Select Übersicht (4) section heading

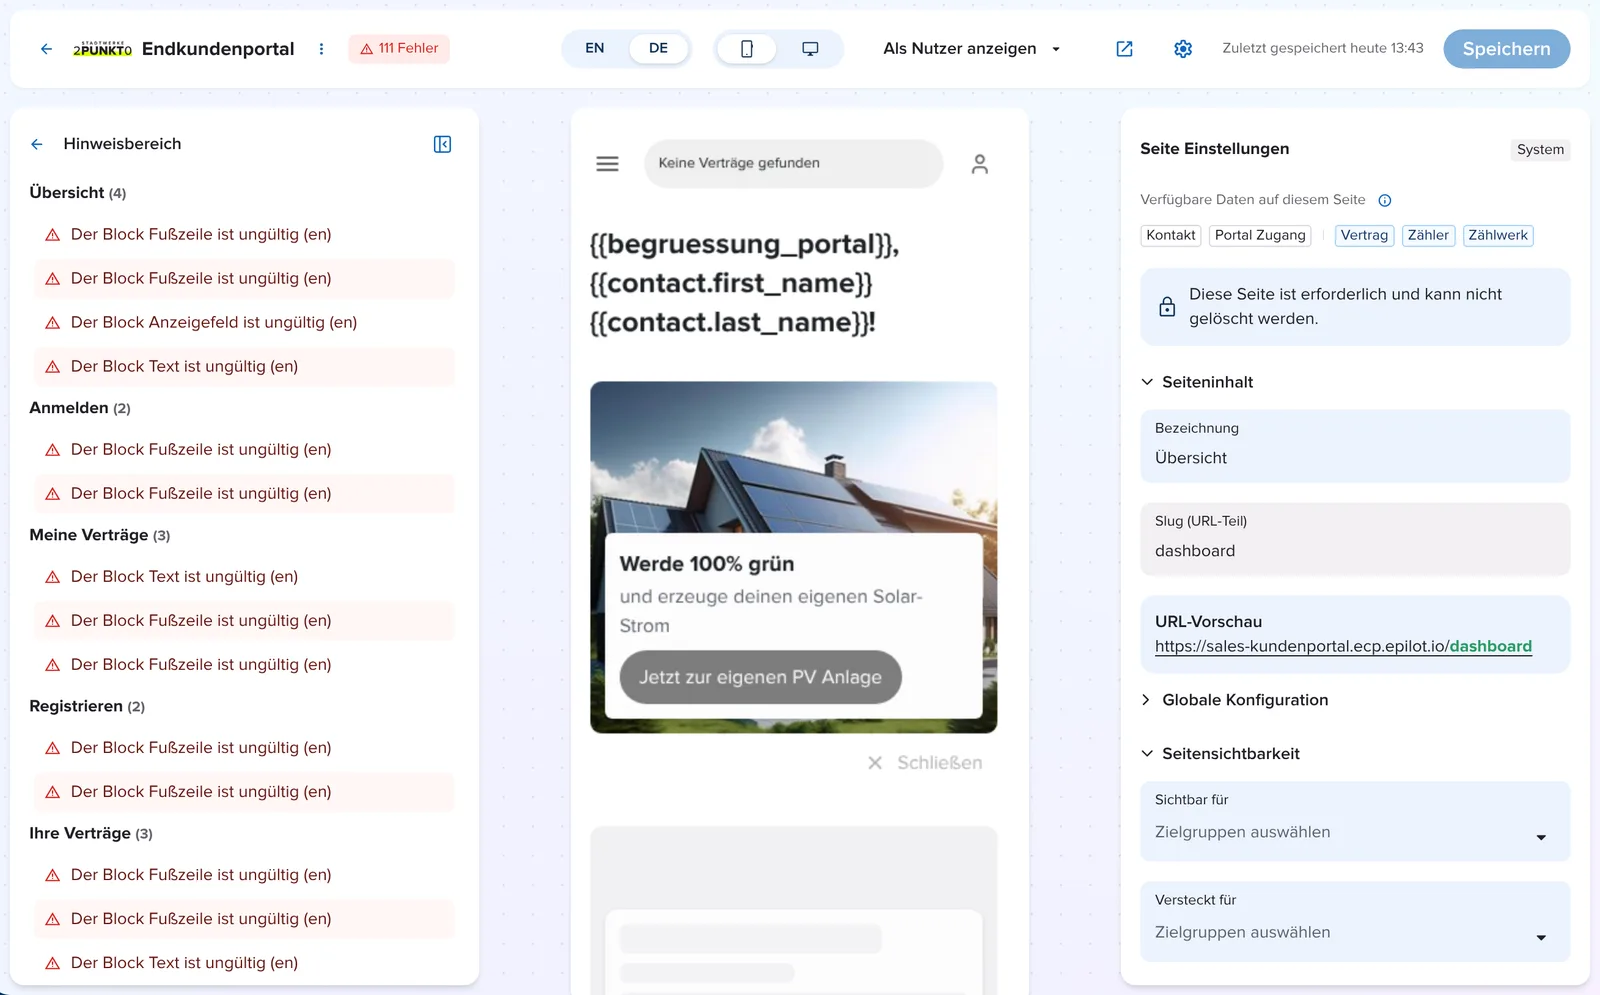point(78,192)
